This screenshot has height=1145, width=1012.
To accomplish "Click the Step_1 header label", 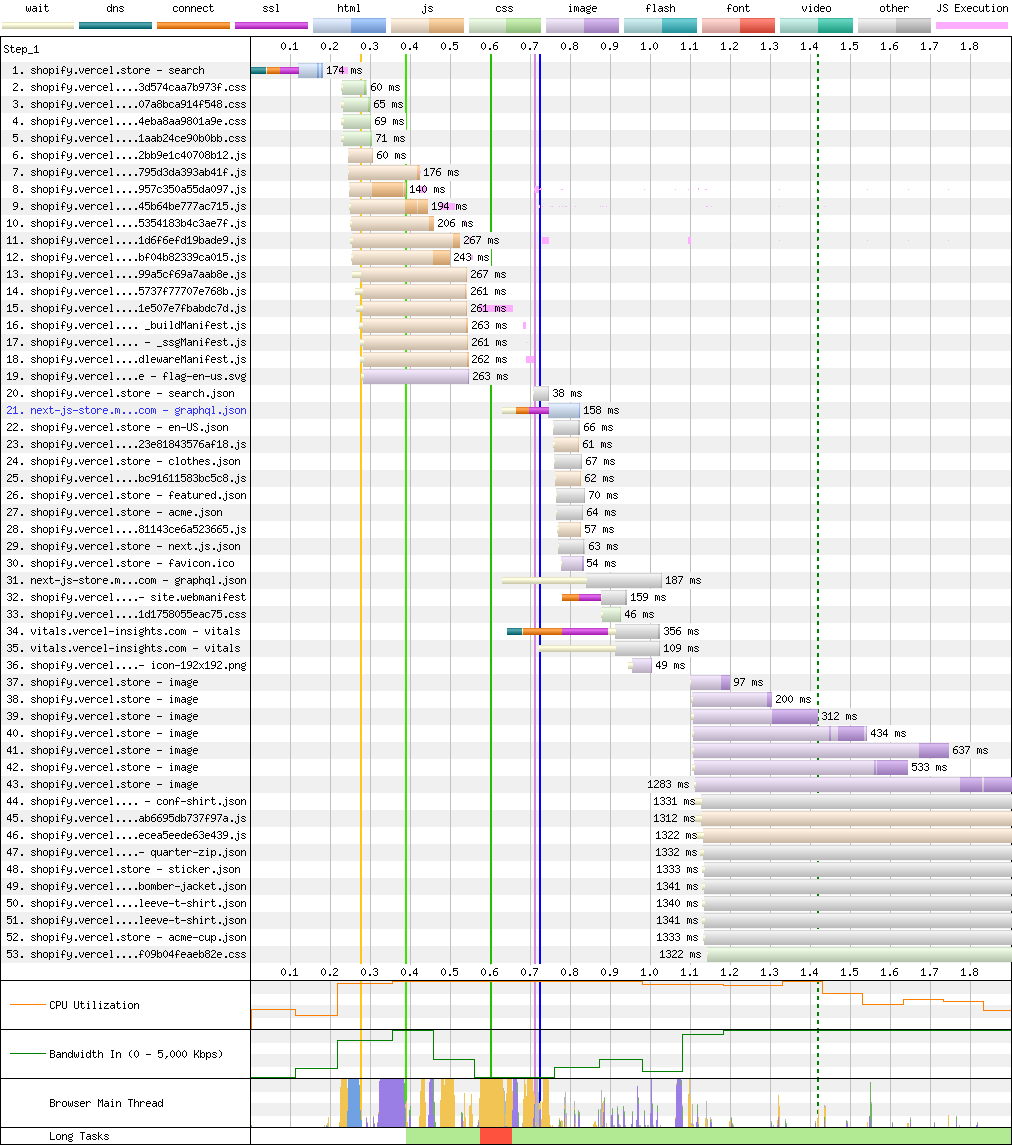I will pyautogui.click(x=21, y=49).
